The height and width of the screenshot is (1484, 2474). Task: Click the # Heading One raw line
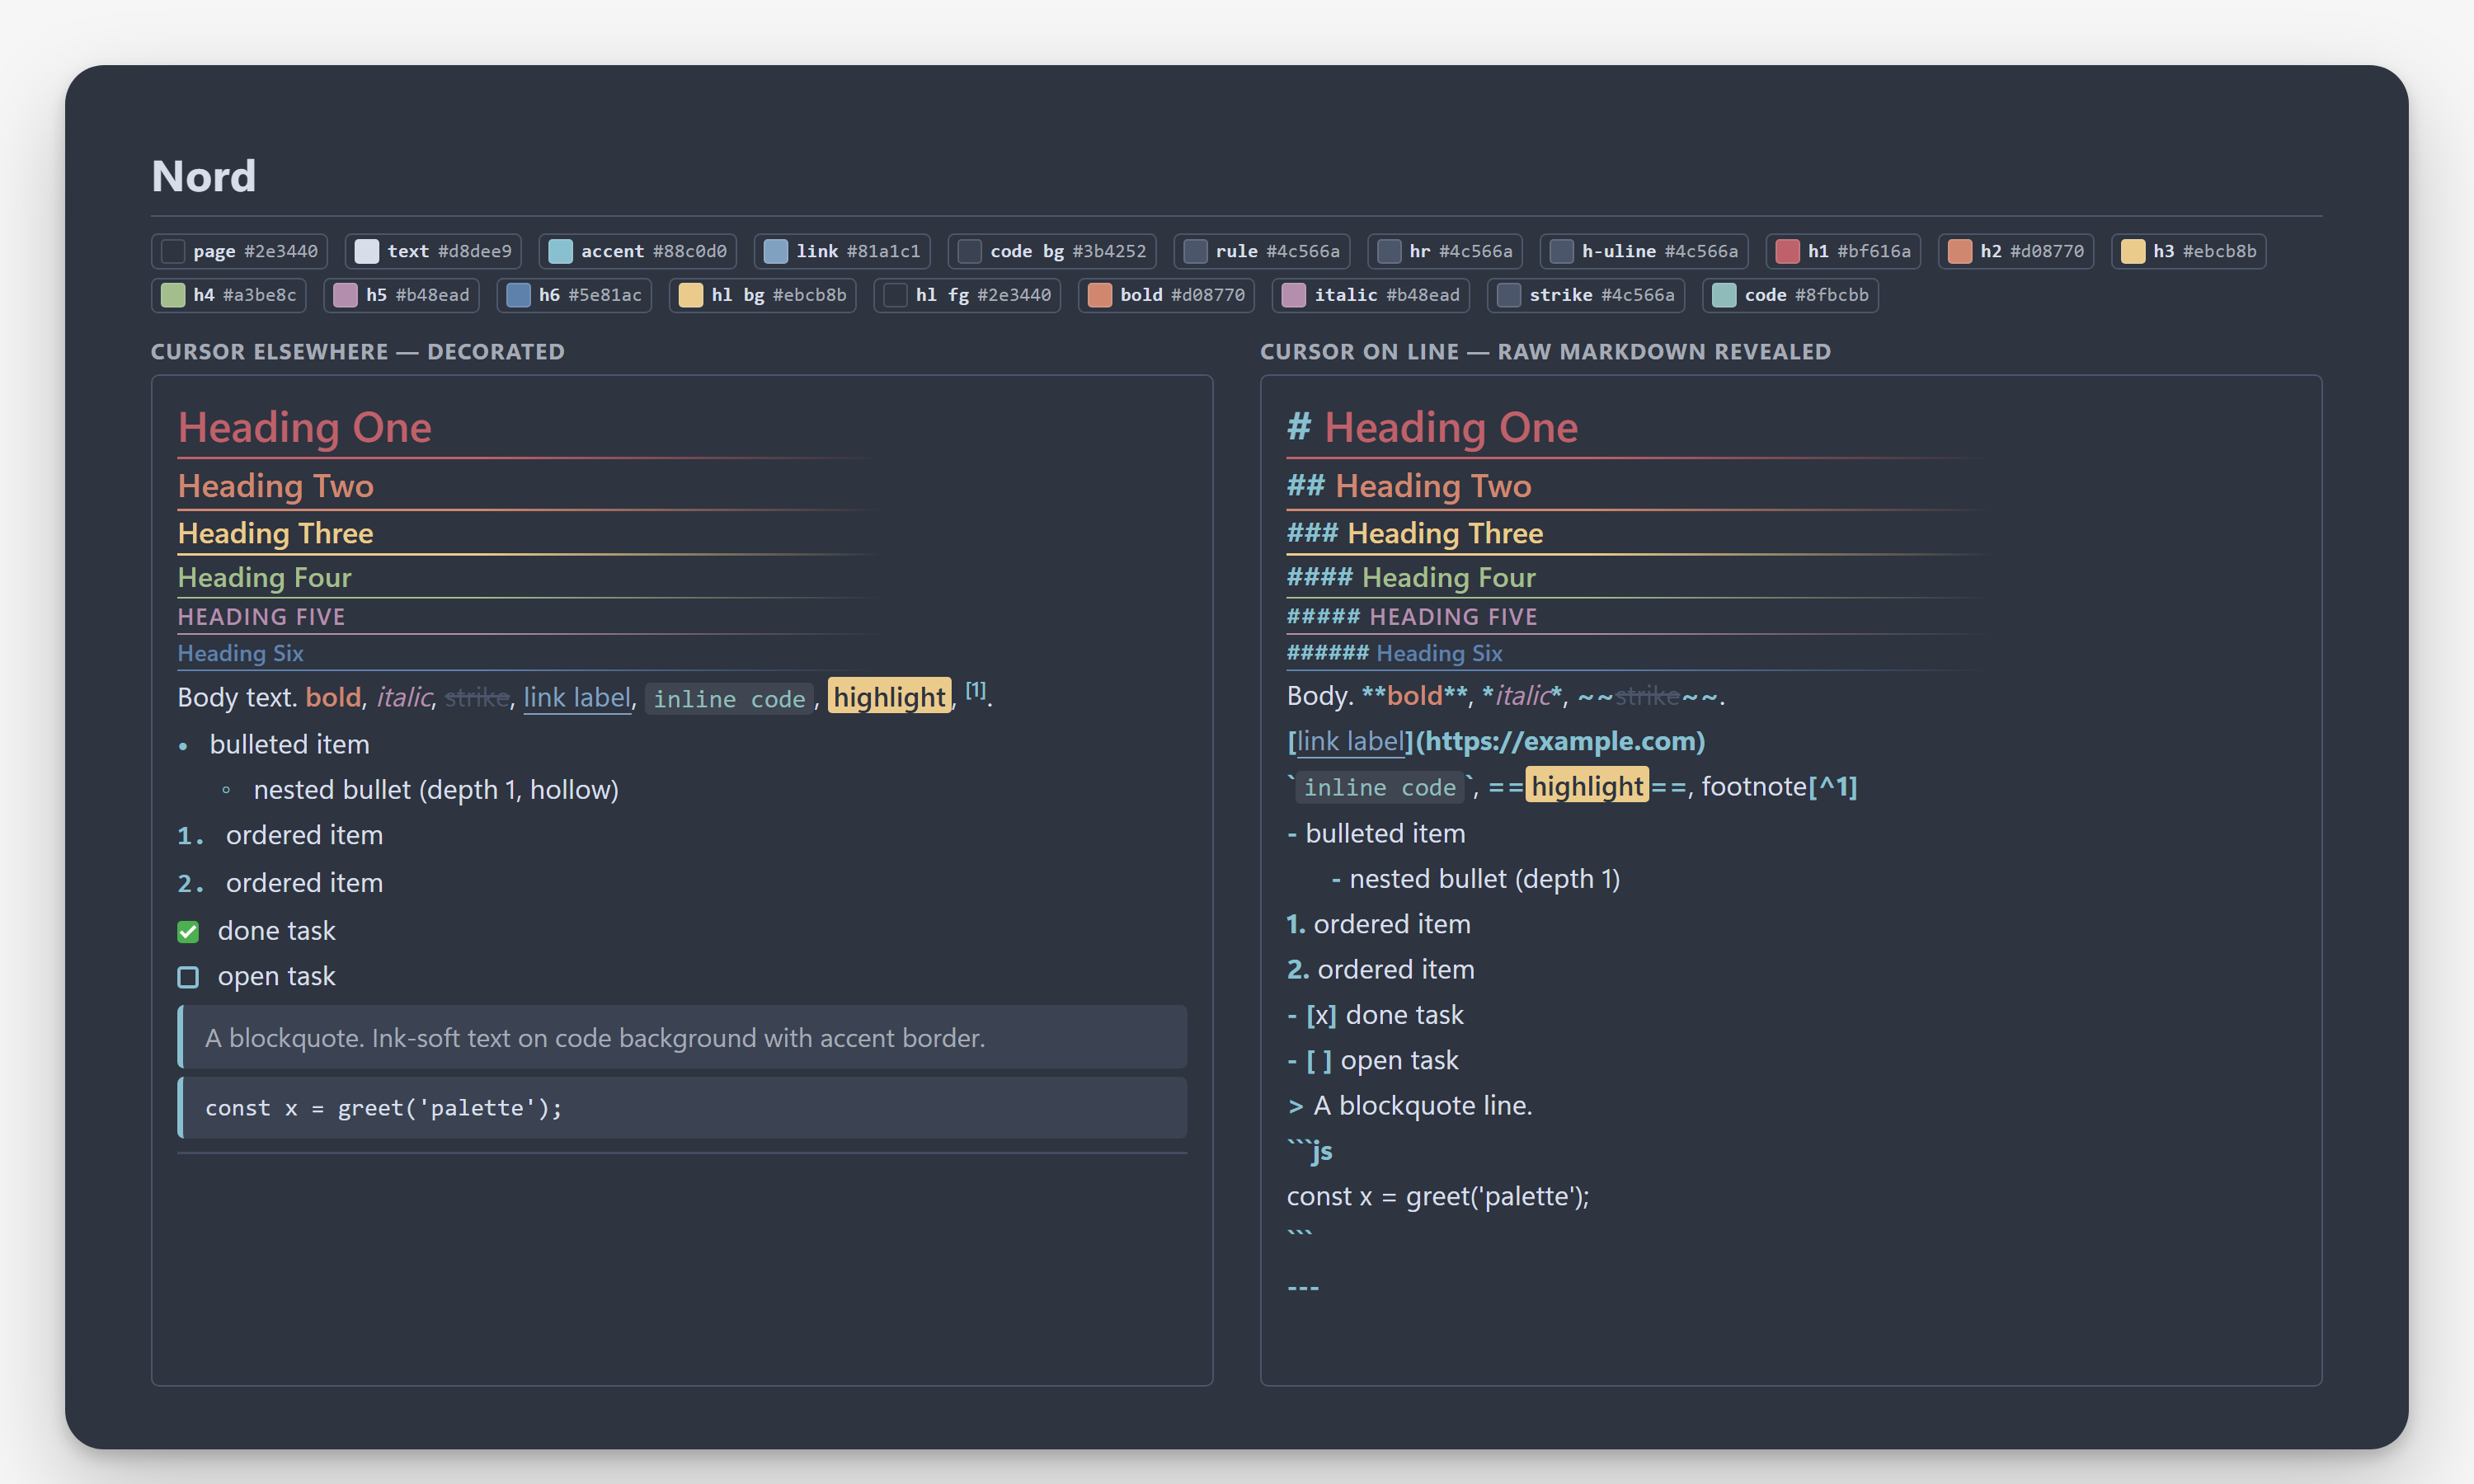coord(1433,428)
